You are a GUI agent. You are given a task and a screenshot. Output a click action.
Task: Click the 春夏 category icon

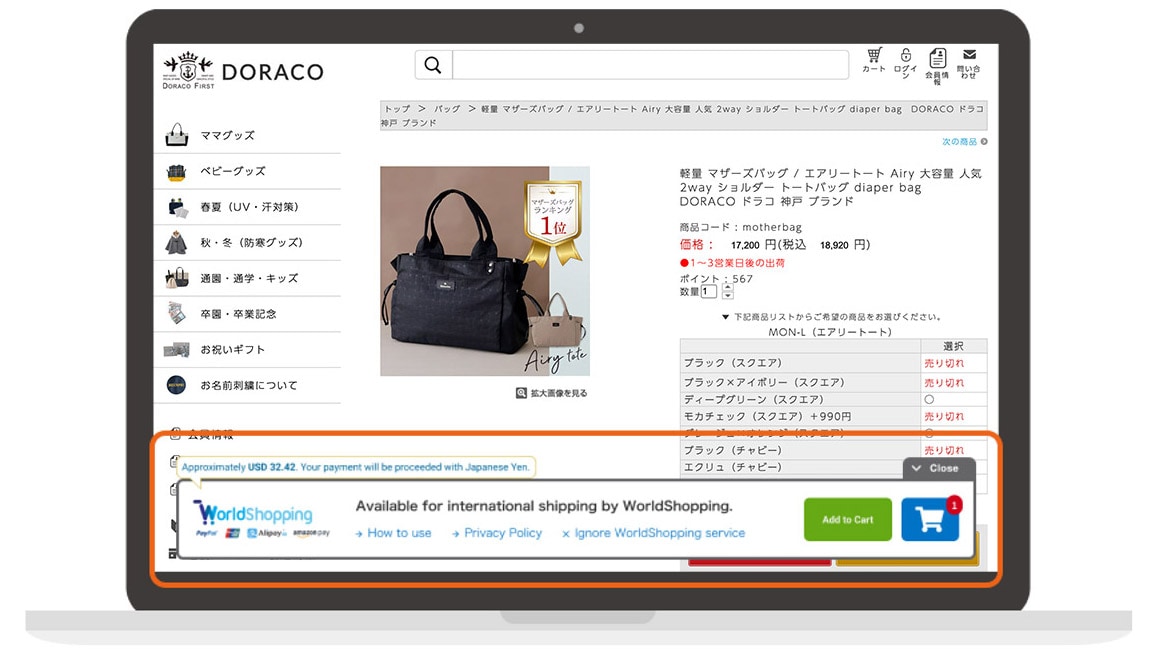(x=177, y=207)
